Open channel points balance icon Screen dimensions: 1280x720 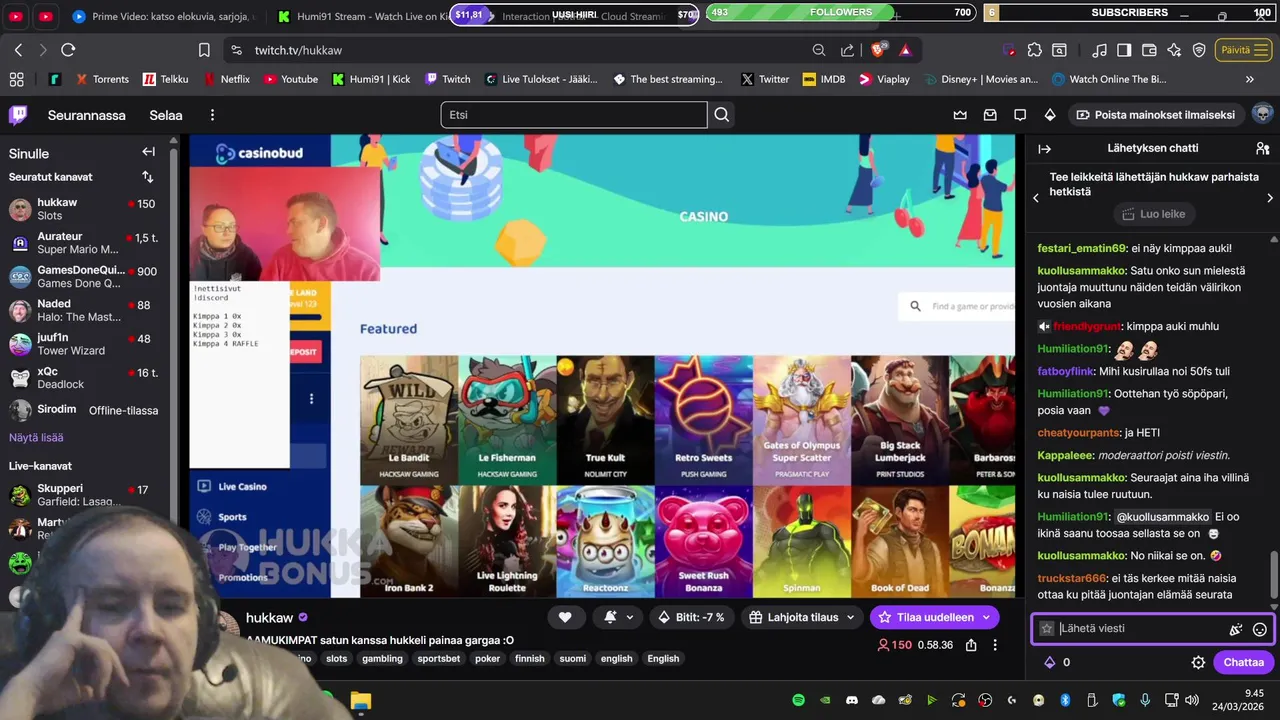click(x=1049, y=662)
